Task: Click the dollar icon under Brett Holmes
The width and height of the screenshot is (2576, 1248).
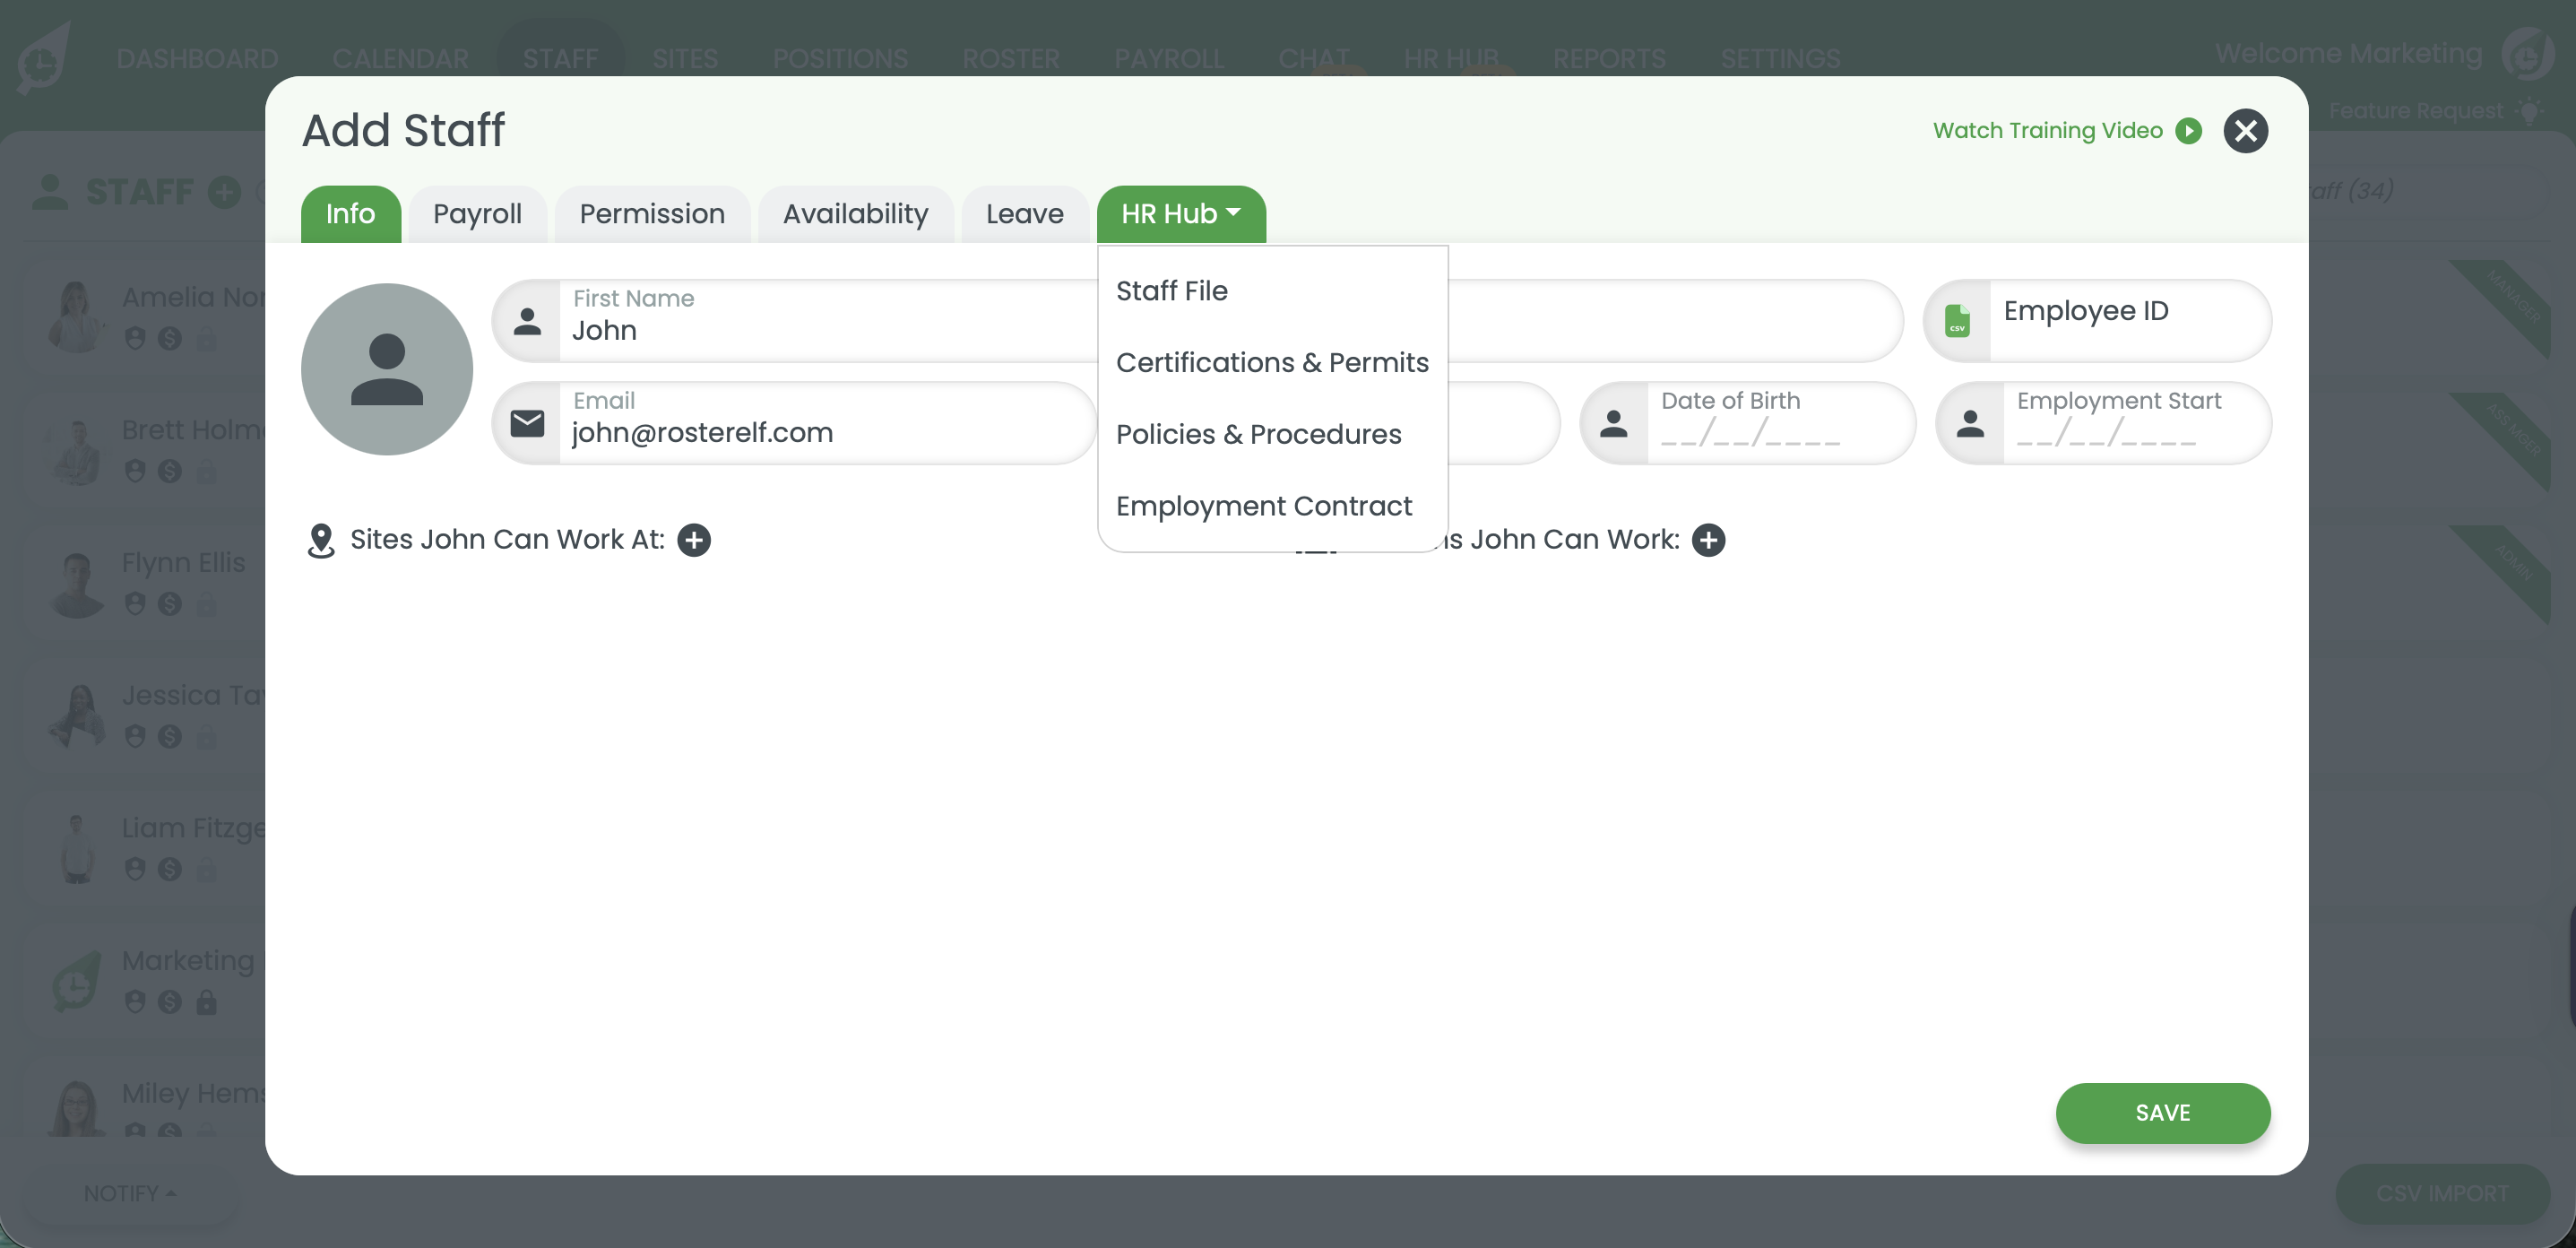Action: click(172, 471)
